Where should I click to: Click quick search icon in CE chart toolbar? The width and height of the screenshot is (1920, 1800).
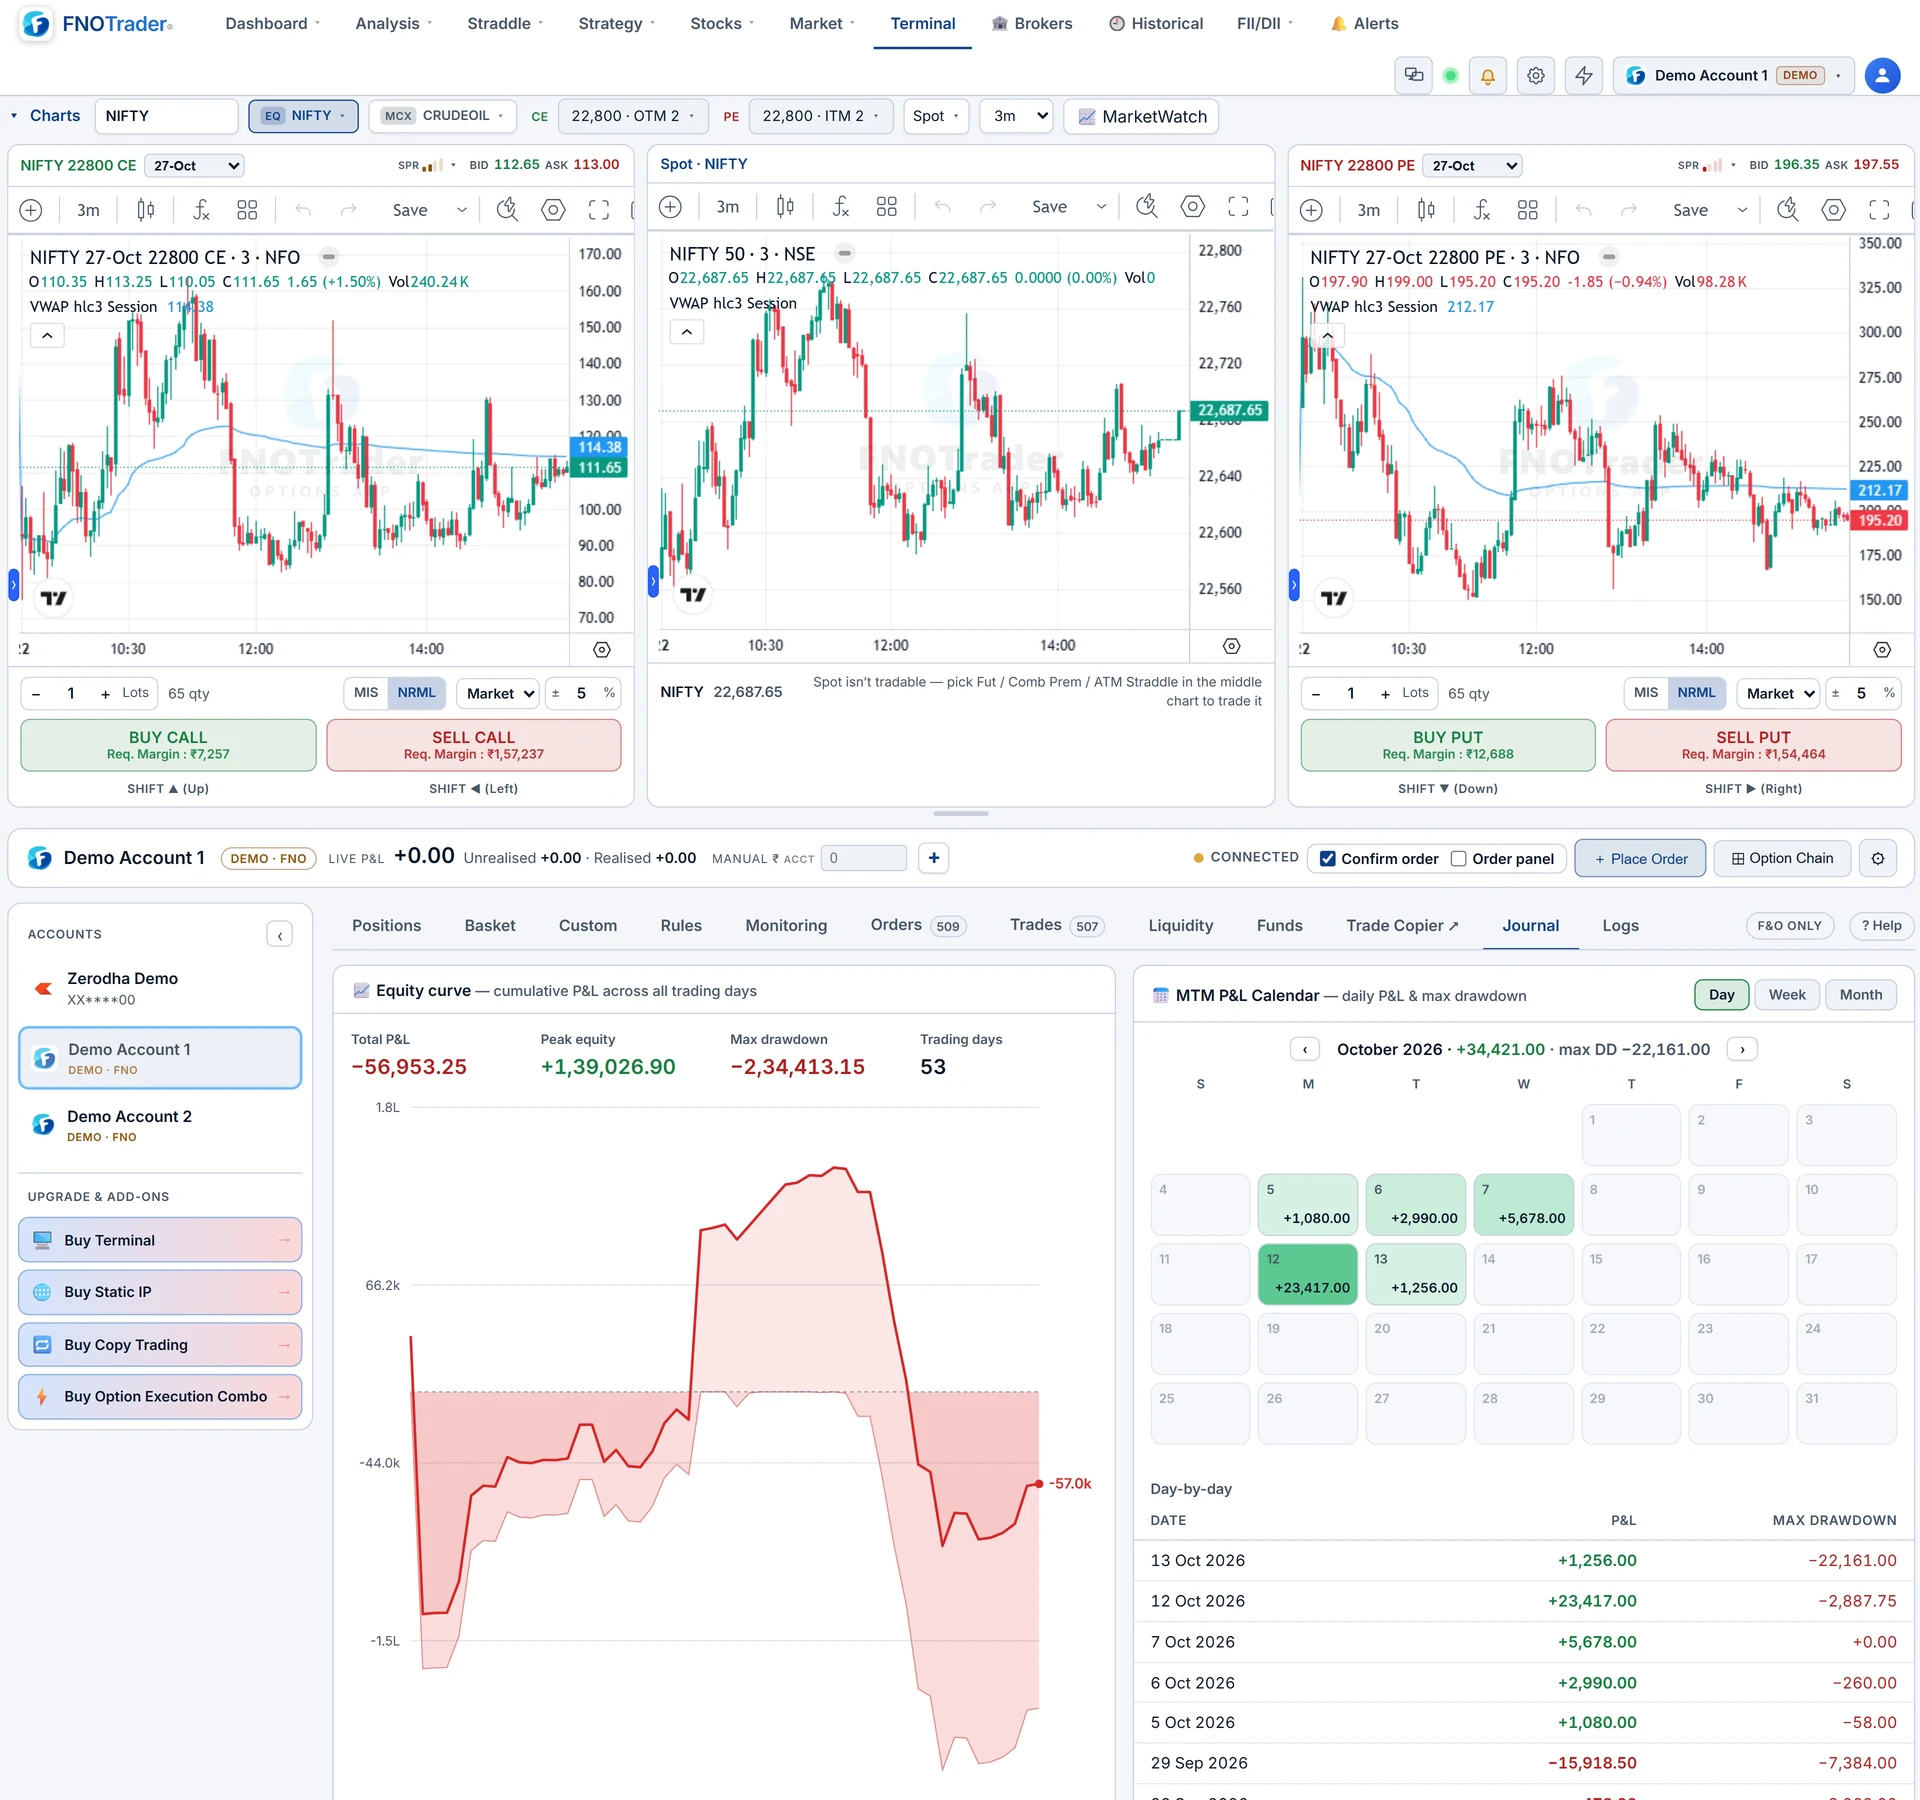click(x=507, y=210)
